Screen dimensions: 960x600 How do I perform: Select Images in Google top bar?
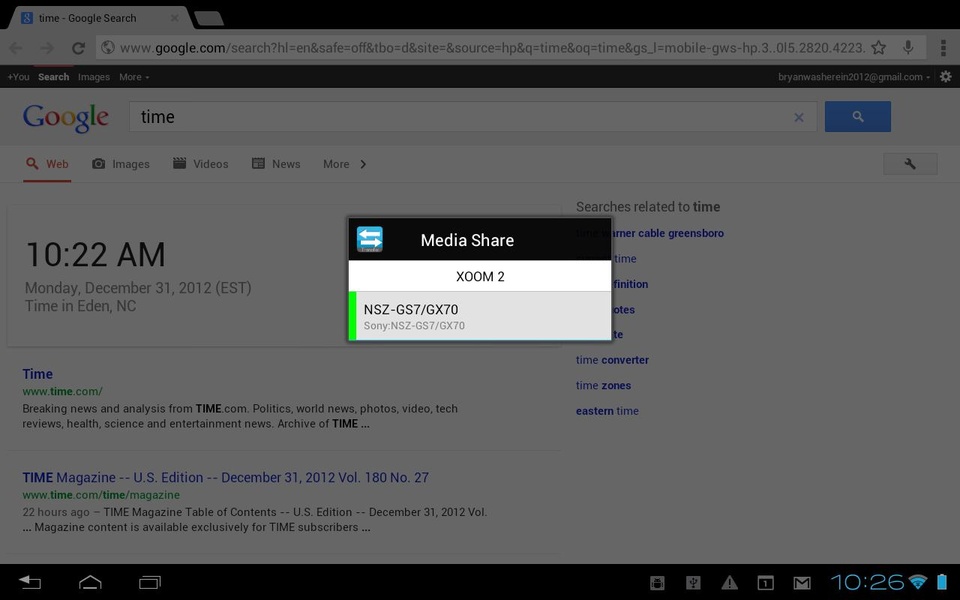click(94, 77)
